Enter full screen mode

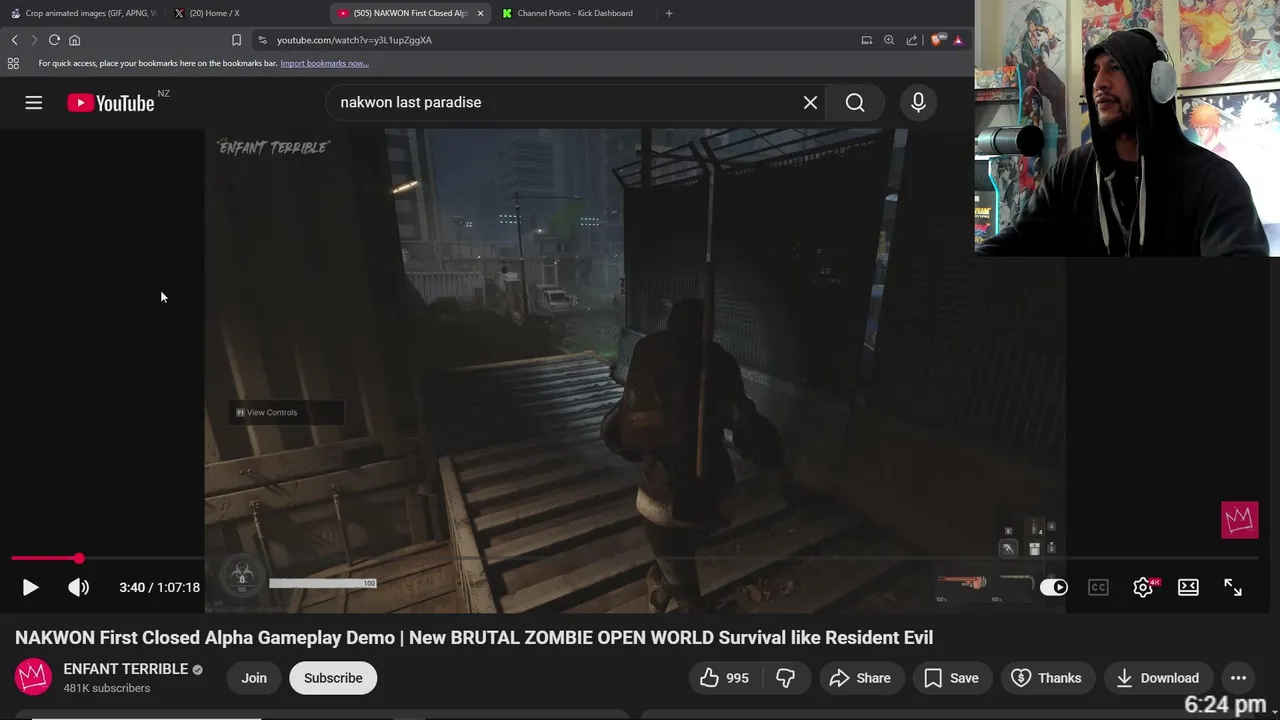pos(1233,587)
